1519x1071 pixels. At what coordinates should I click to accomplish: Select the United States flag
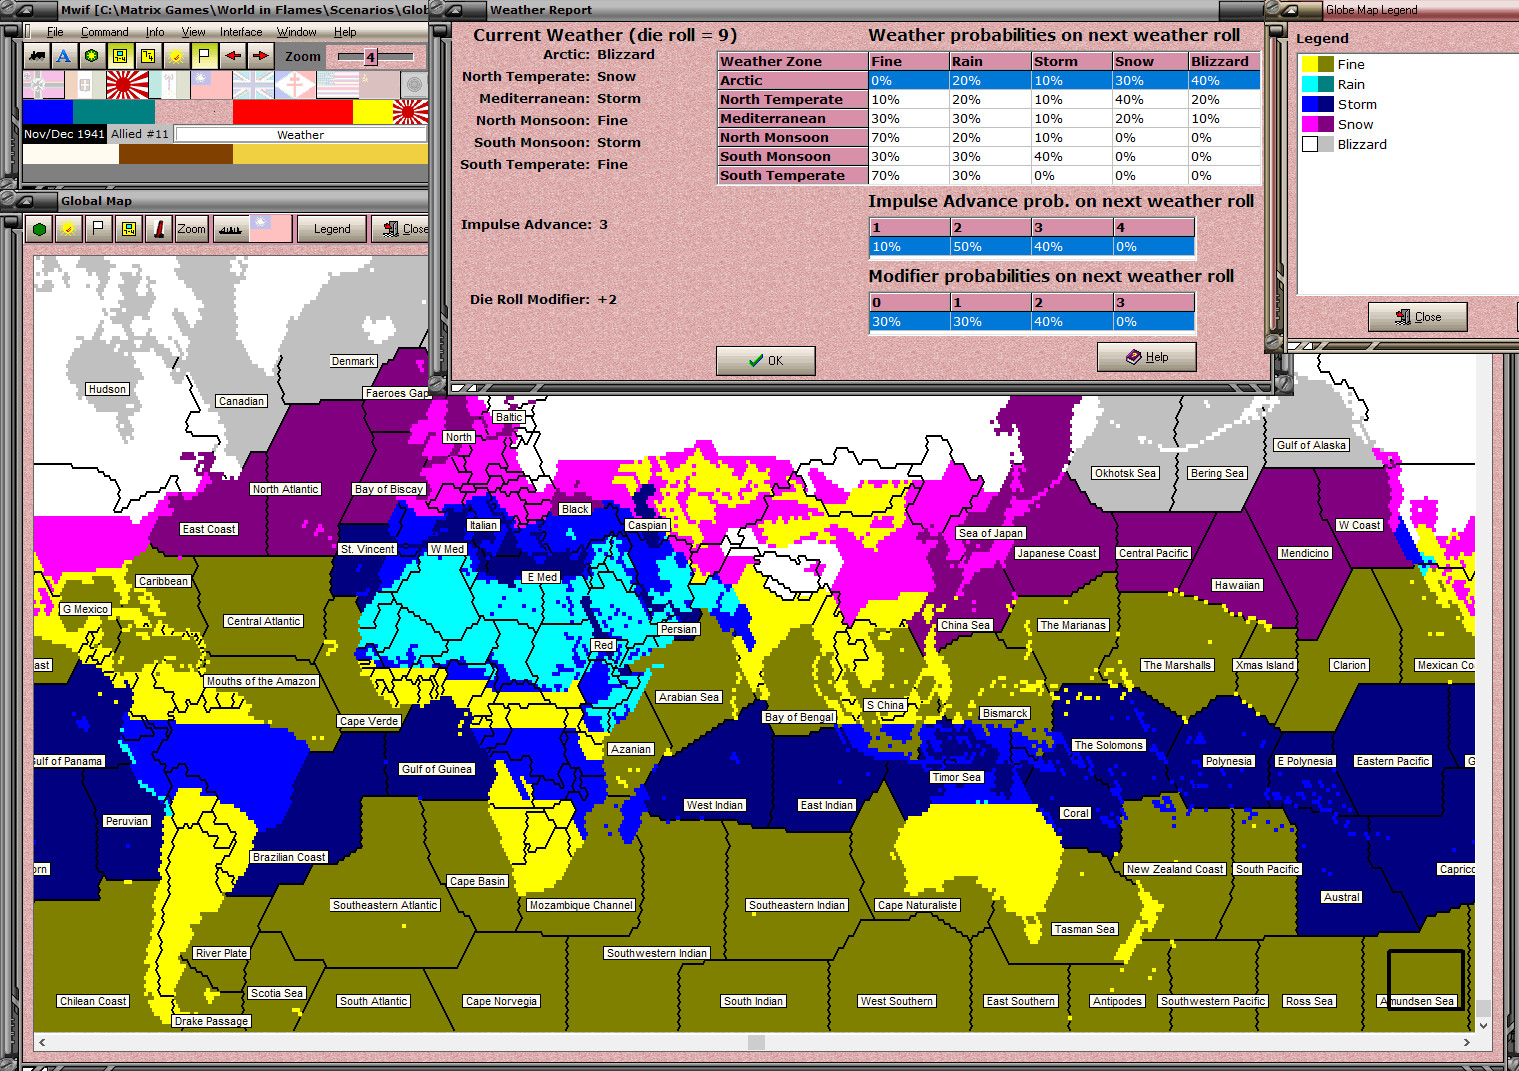[337, 85]
